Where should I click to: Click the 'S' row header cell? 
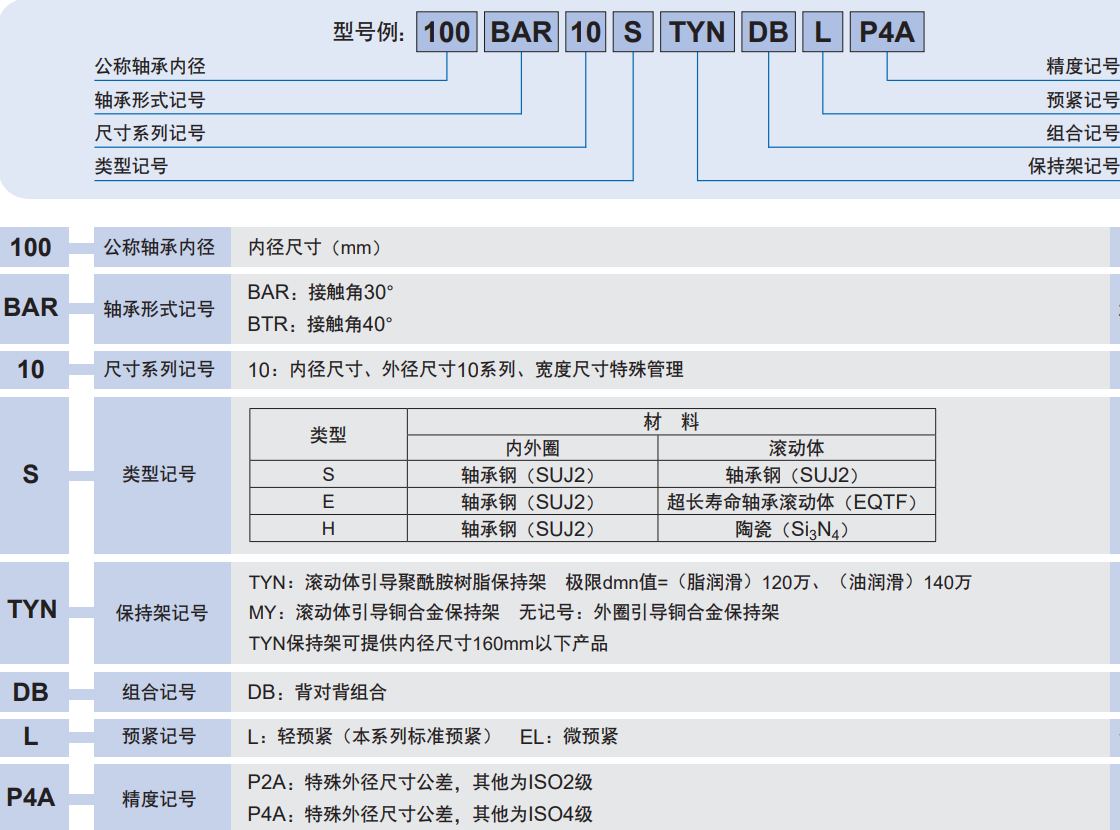coord(34,475)
